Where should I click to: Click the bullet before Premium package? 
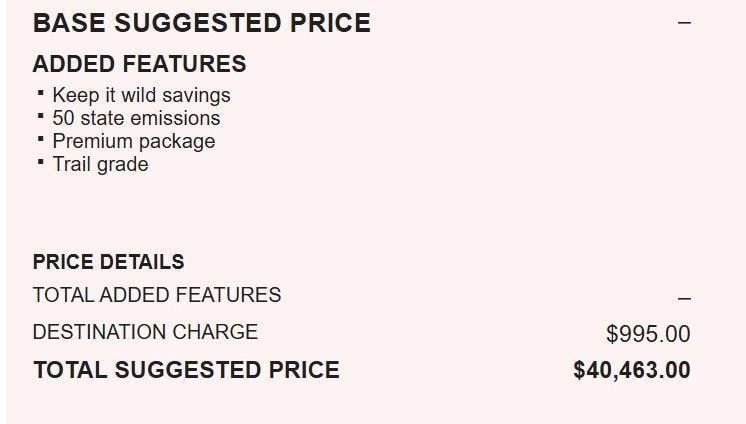coord(41,139)
